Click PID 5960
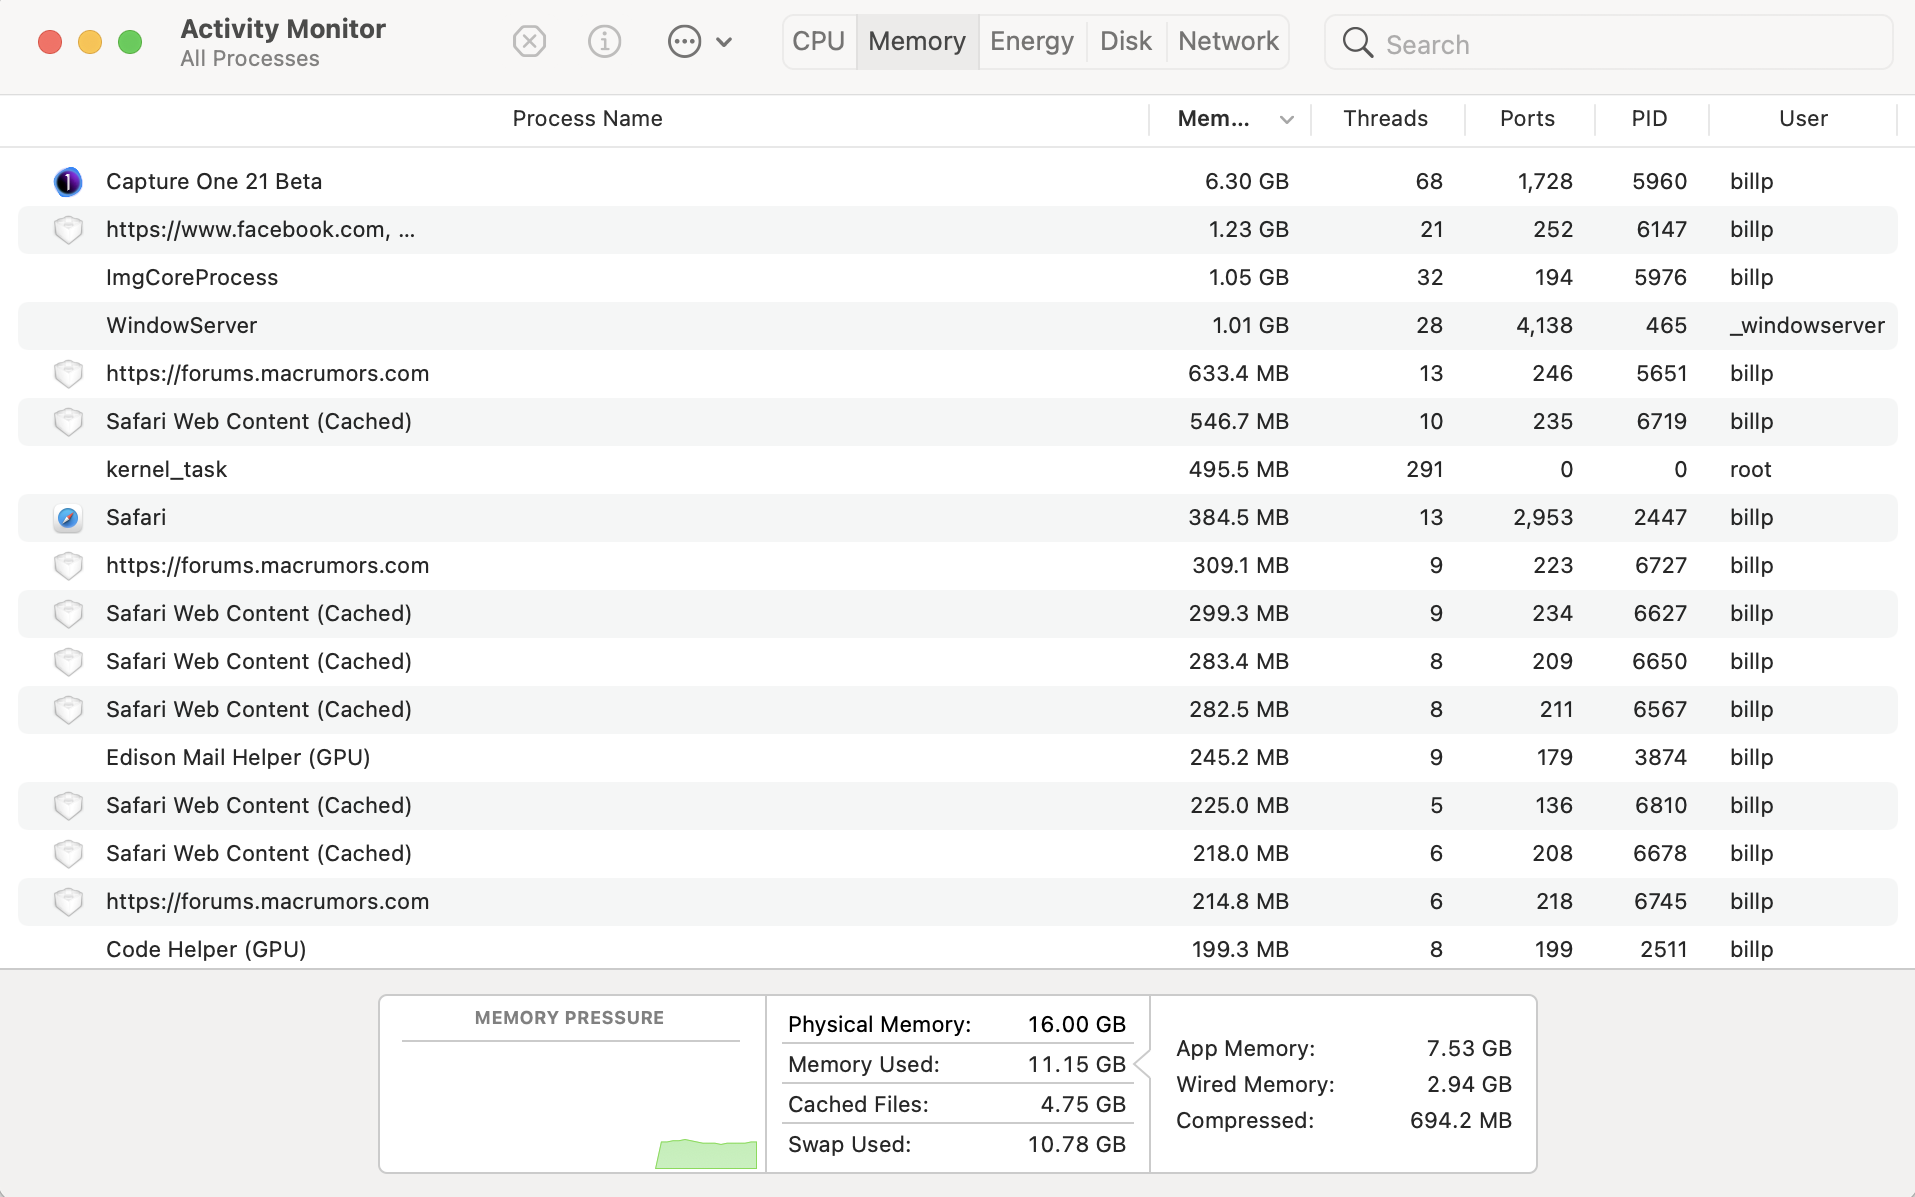The image size is (1915, 1197). tap(1659, 182)
